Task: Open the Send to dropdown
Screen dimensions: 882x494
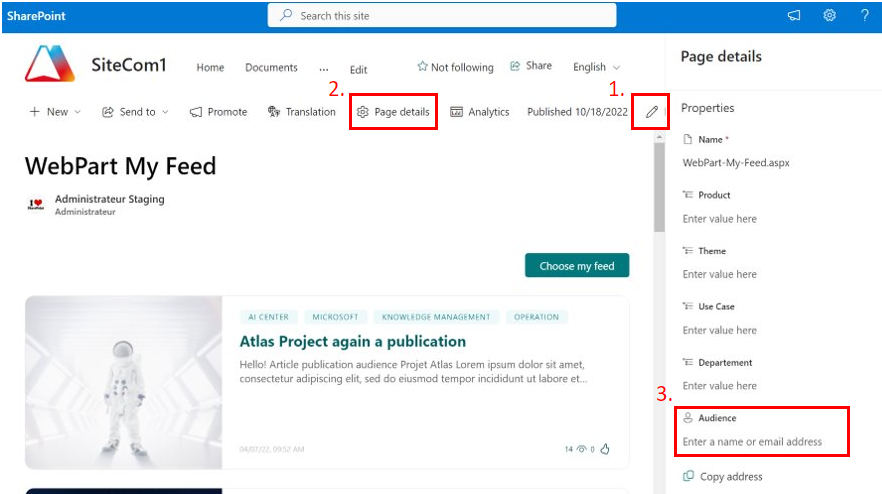Action: pyautogui.click(x=135, y=112)
